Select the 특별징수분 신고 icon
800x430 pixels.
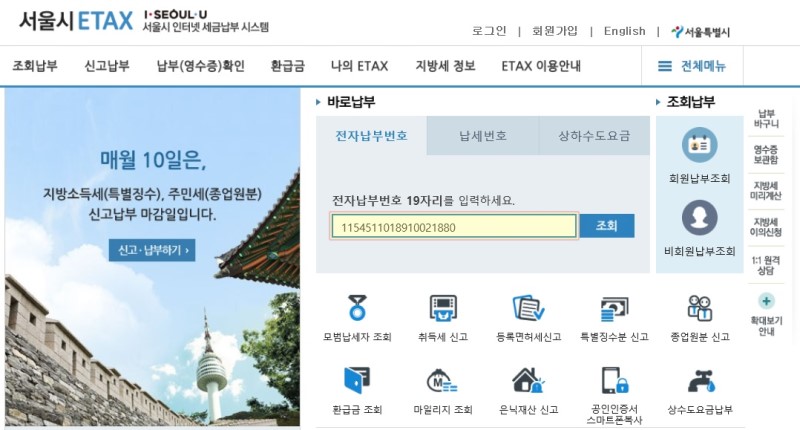click(x=614, y=309)
